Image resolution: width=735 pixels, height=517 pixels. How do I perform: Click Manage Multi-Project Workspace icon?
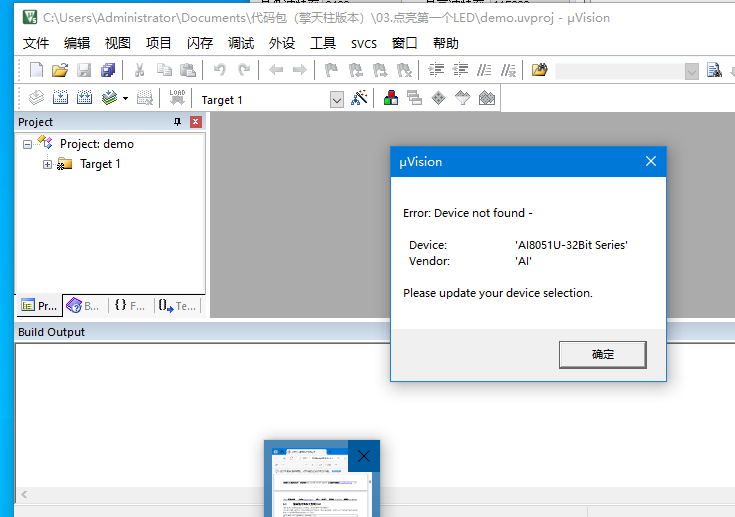point(414,98)
